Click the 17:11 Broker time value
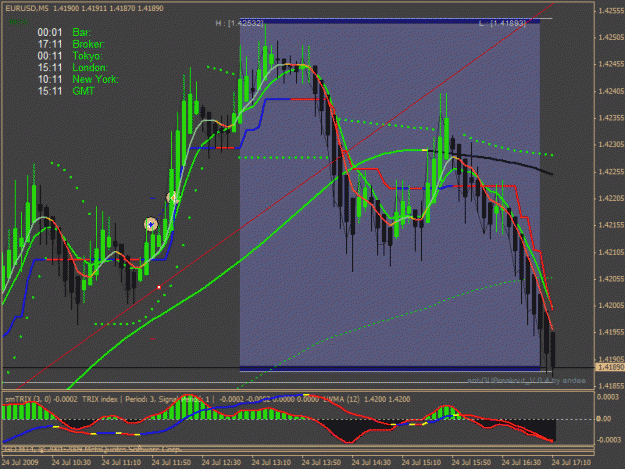625x469 pixels. click(x=50, y=44)
